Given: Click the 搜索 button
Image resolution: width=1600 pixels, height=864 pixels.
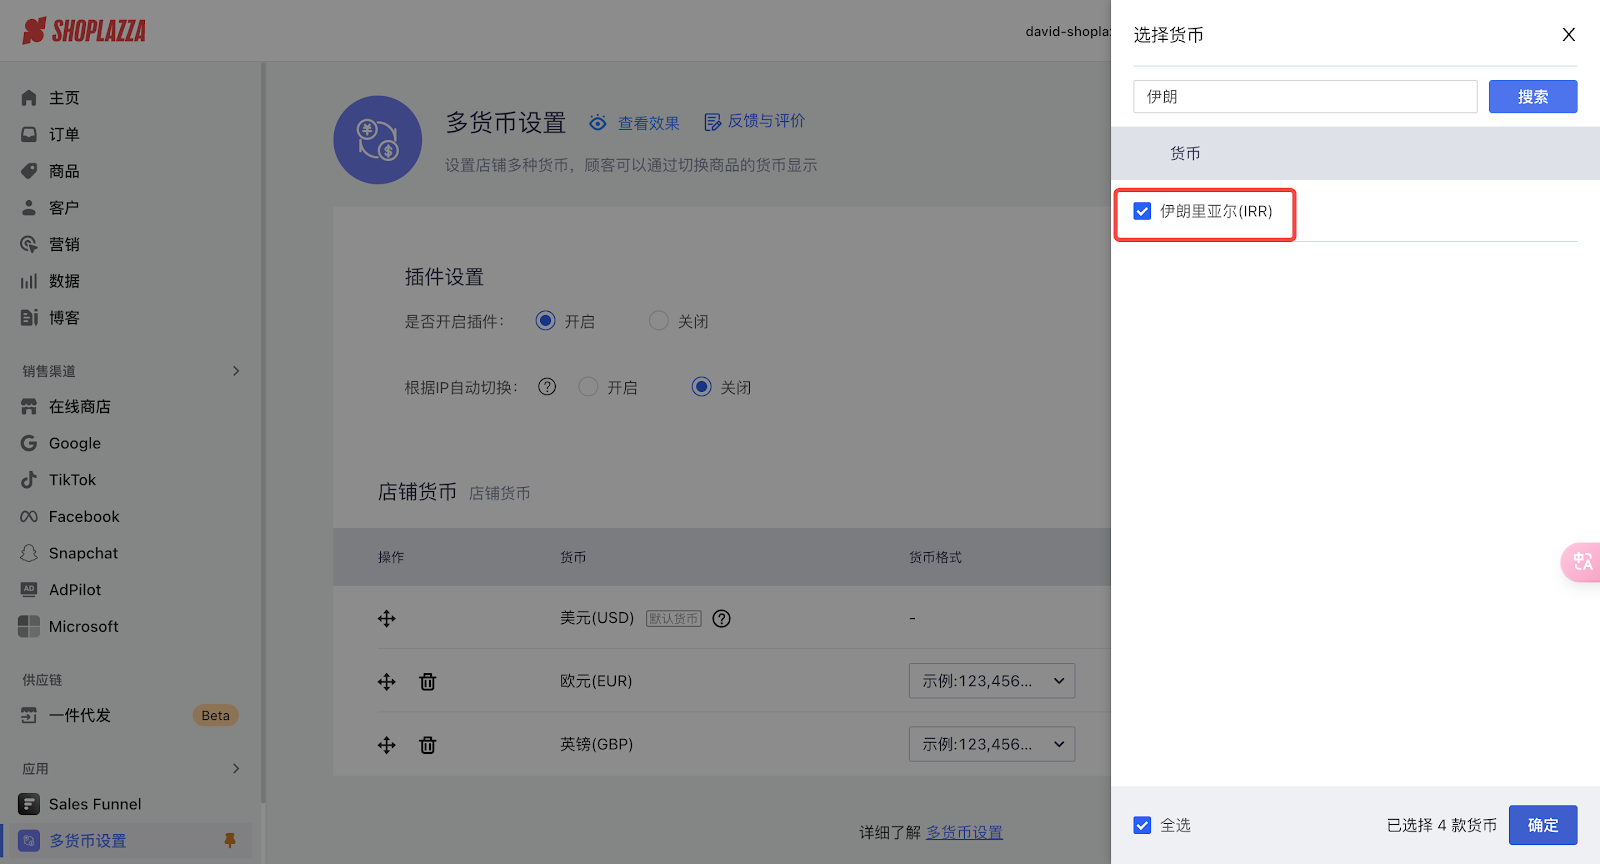Looking at the screenshot, I should click(x=1532, y=97).
